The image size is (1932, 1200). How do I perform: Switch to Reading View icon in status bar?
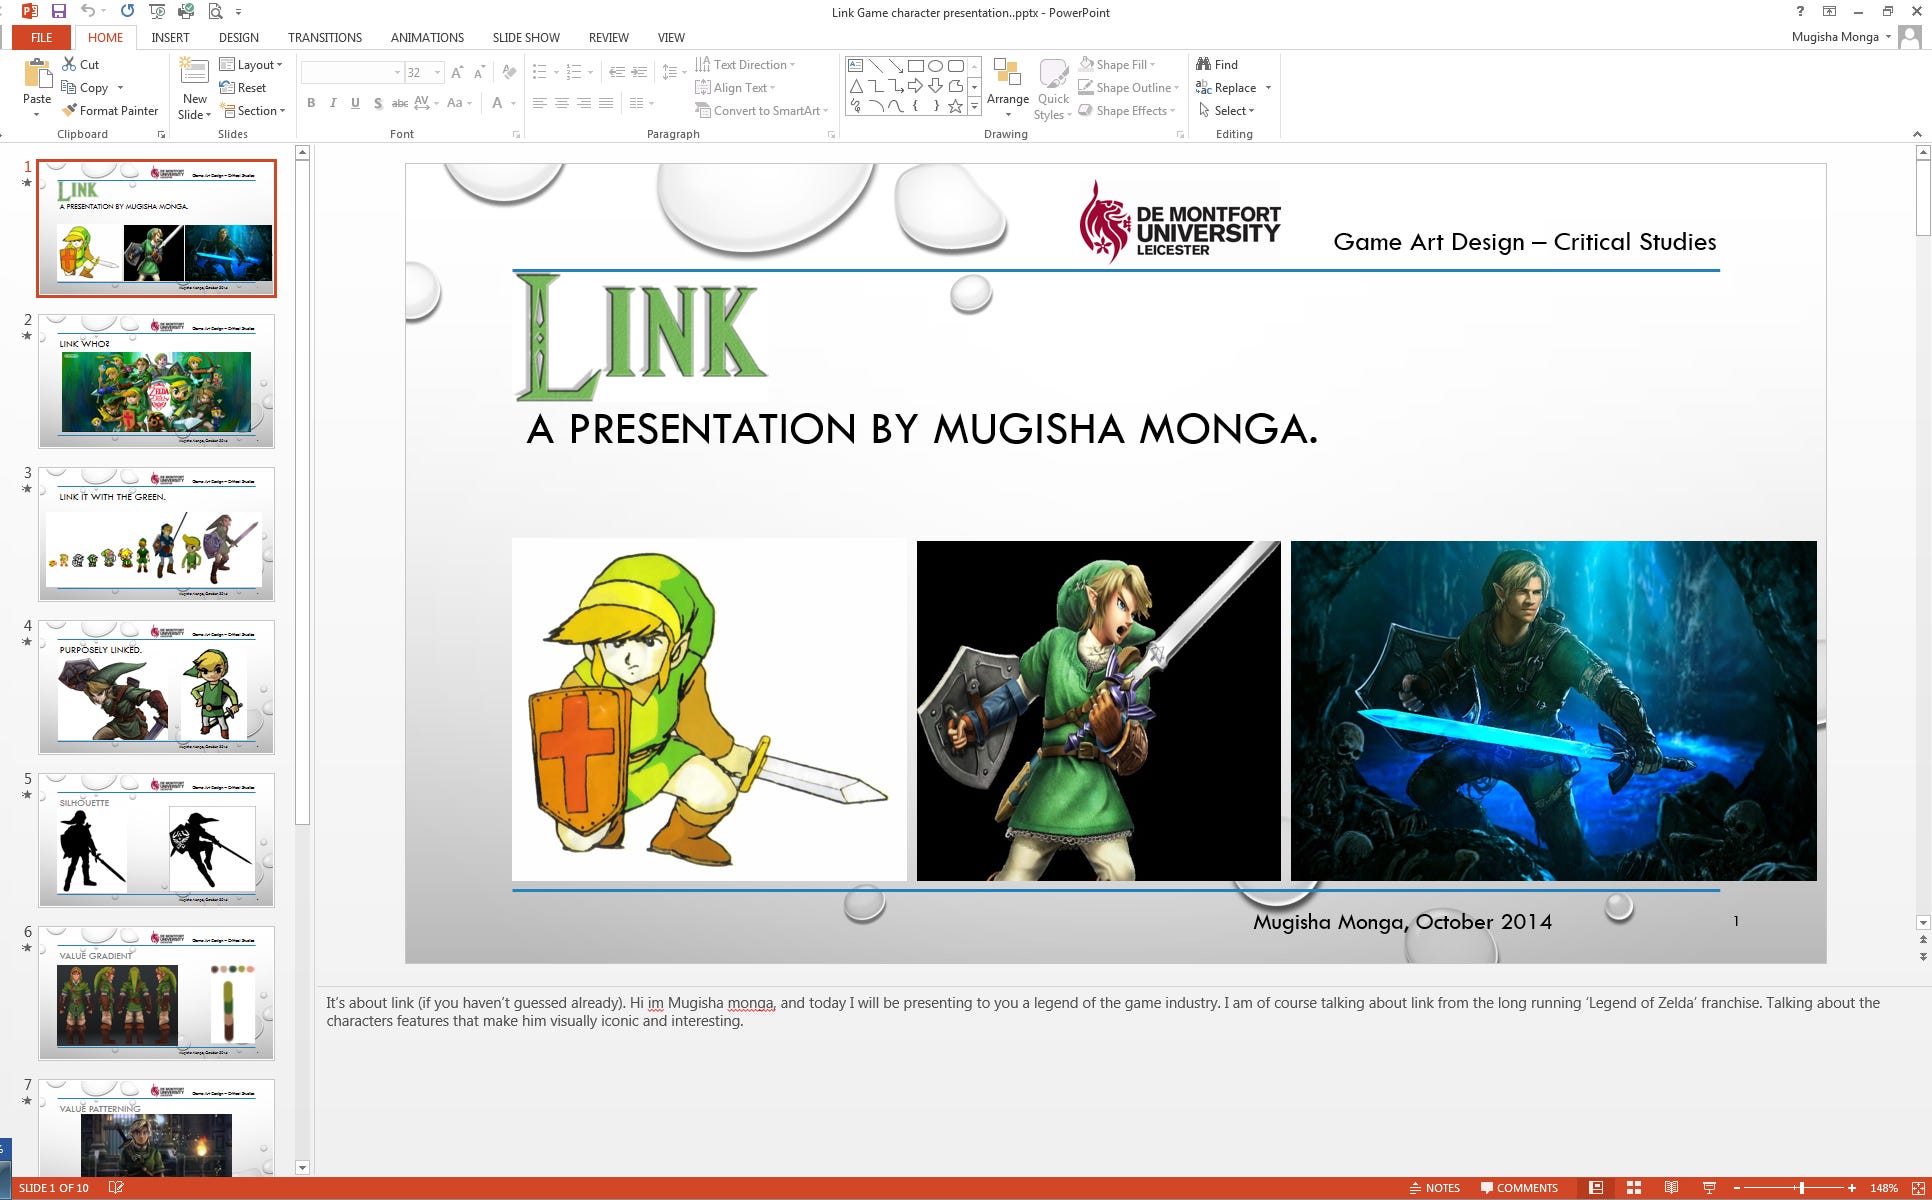[1671, 1188]
